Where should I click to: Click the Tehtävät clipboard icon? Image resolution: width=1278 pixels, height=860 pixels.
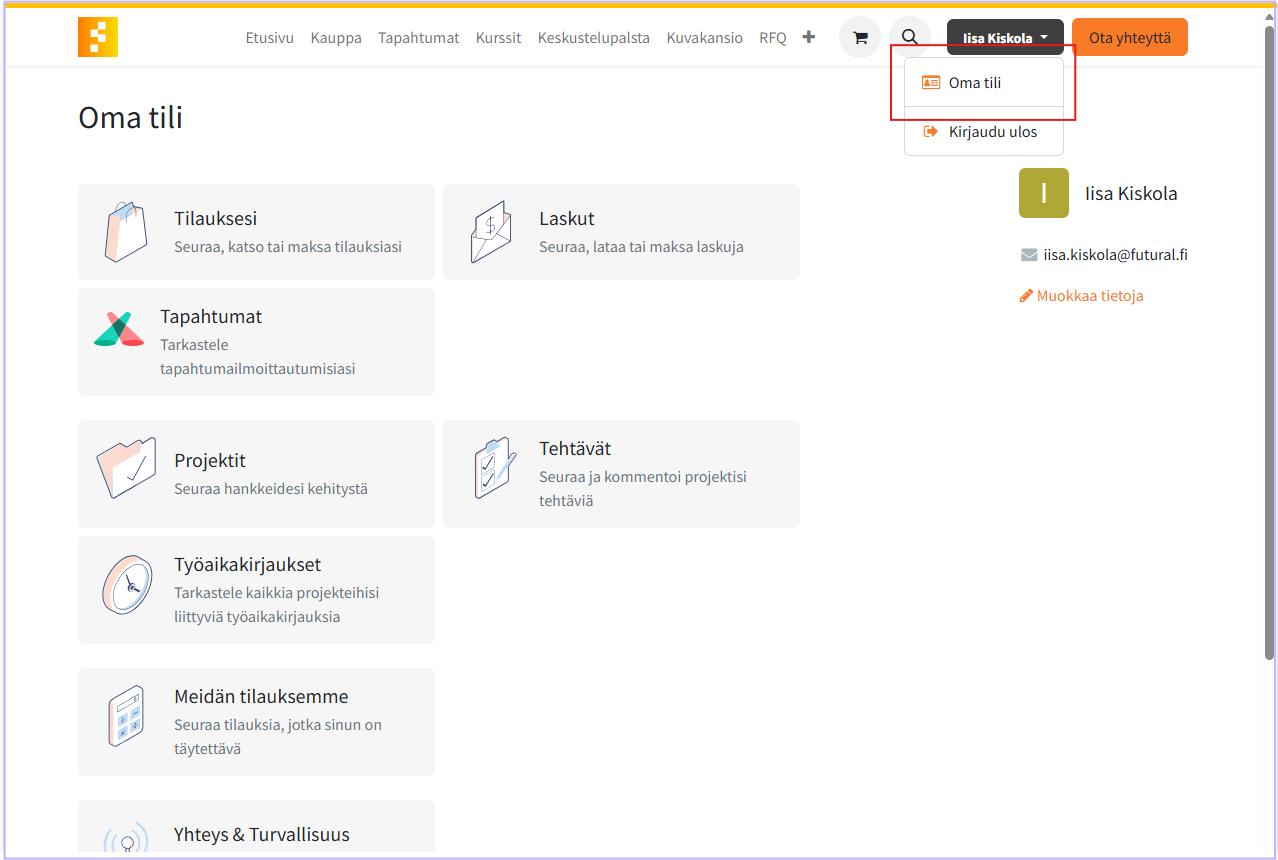click(494, 468)
